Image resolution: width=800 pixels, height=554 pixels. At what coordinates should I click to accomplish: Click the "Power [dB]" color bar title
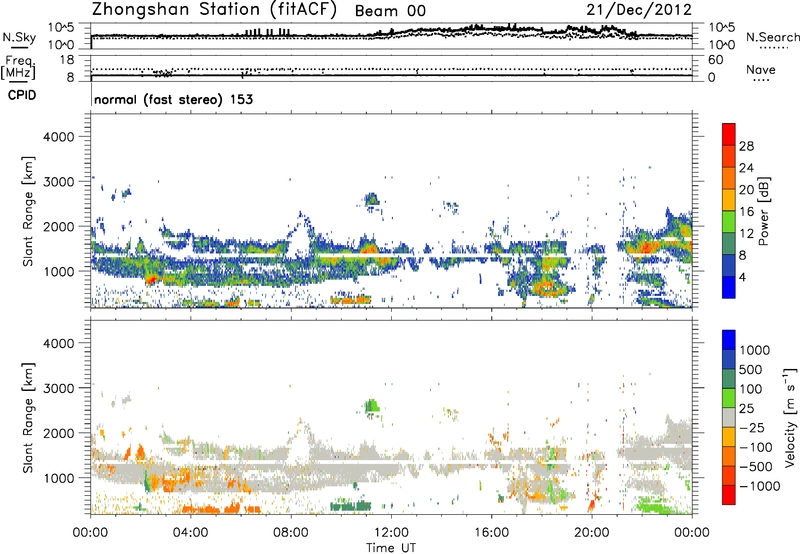pos(764,211)
